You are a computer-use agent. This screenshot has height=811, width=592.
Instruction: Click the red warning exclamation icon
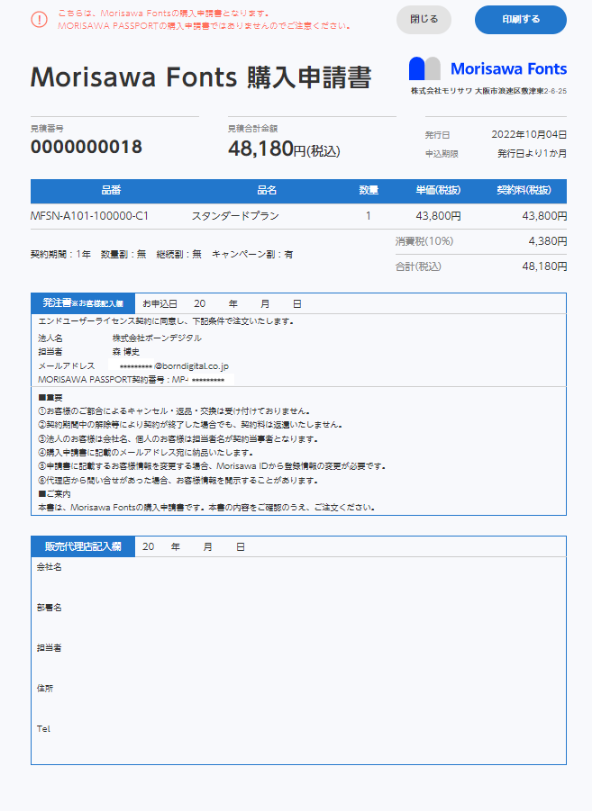(x=39, y=20)
